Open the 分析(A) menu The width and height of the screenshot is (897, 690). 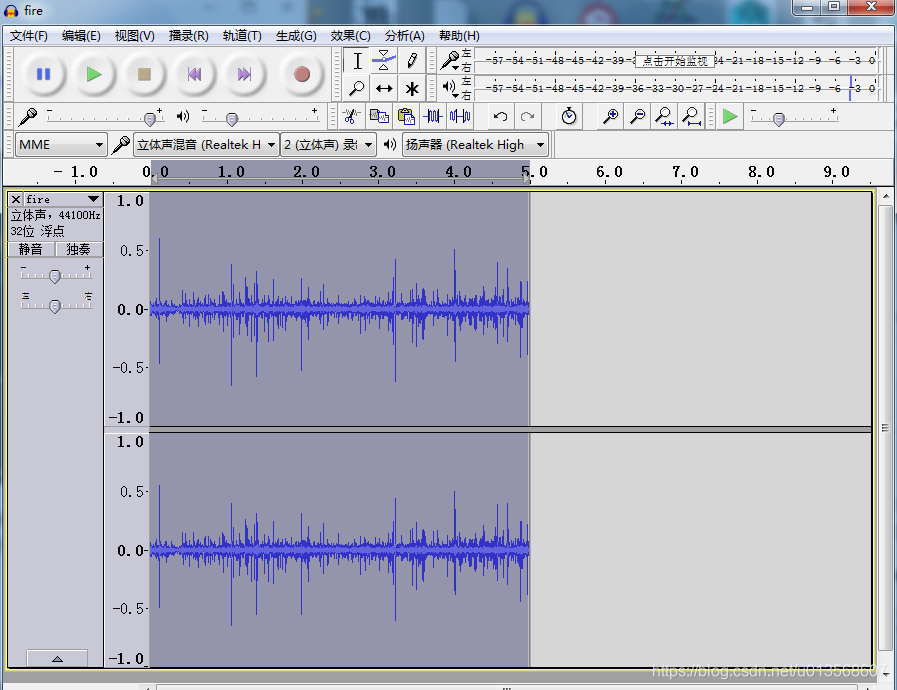[404, 36]
